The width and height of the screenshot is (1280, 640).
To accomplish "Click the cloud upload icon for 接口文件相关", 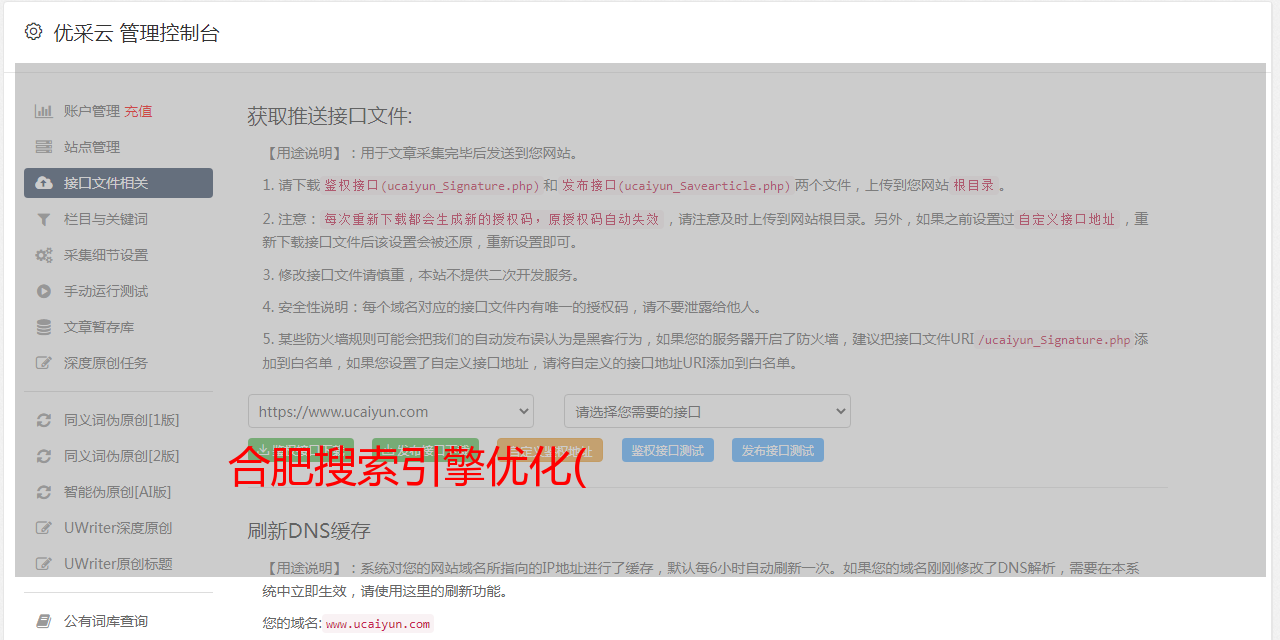I will point(44,183).
